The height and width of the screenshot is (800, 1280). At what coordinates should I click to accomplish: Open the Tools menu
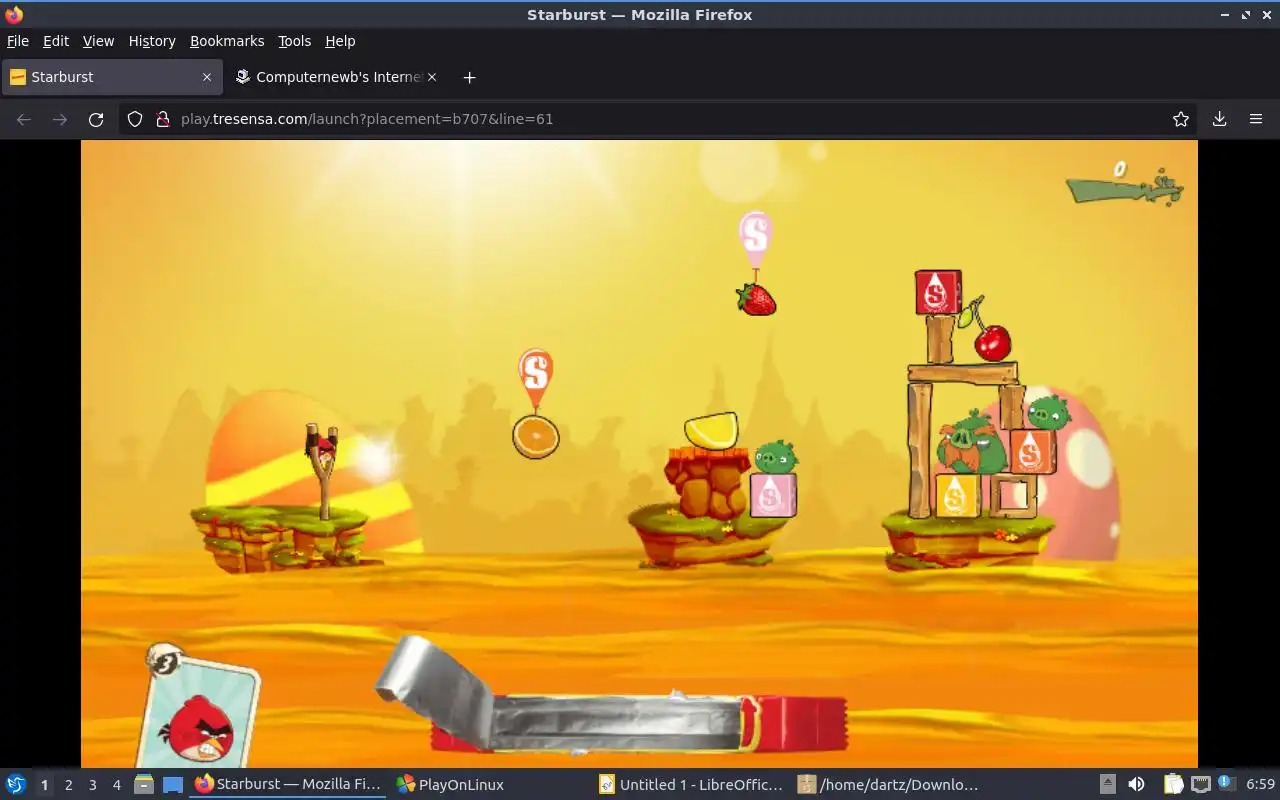(x=295, y=41)
